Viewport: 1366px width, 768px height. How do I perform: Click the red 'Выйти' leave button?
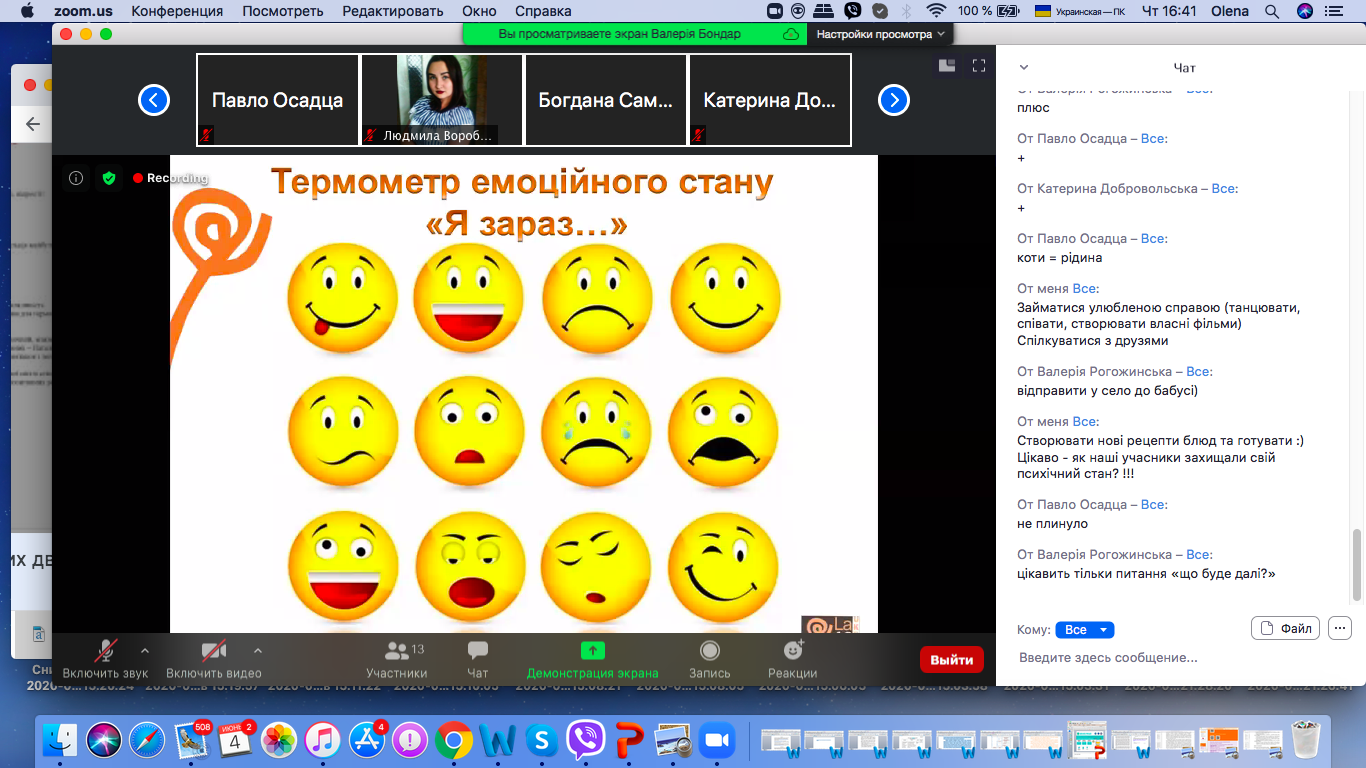click(951, 660)
